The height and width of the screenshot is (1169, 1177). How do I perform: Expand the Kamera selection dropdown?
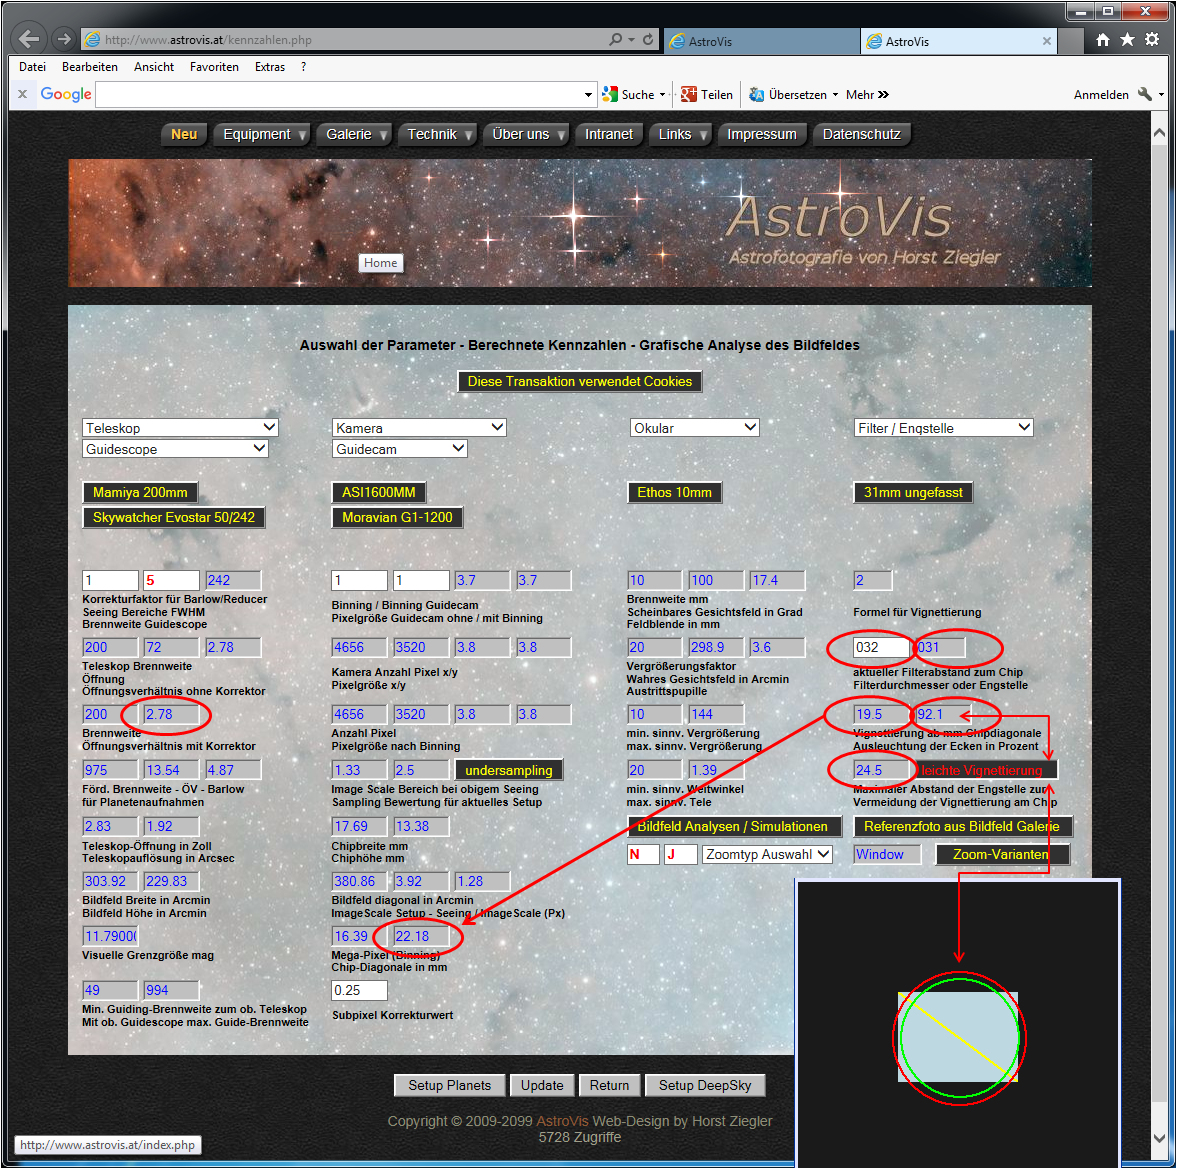point(419,427)
